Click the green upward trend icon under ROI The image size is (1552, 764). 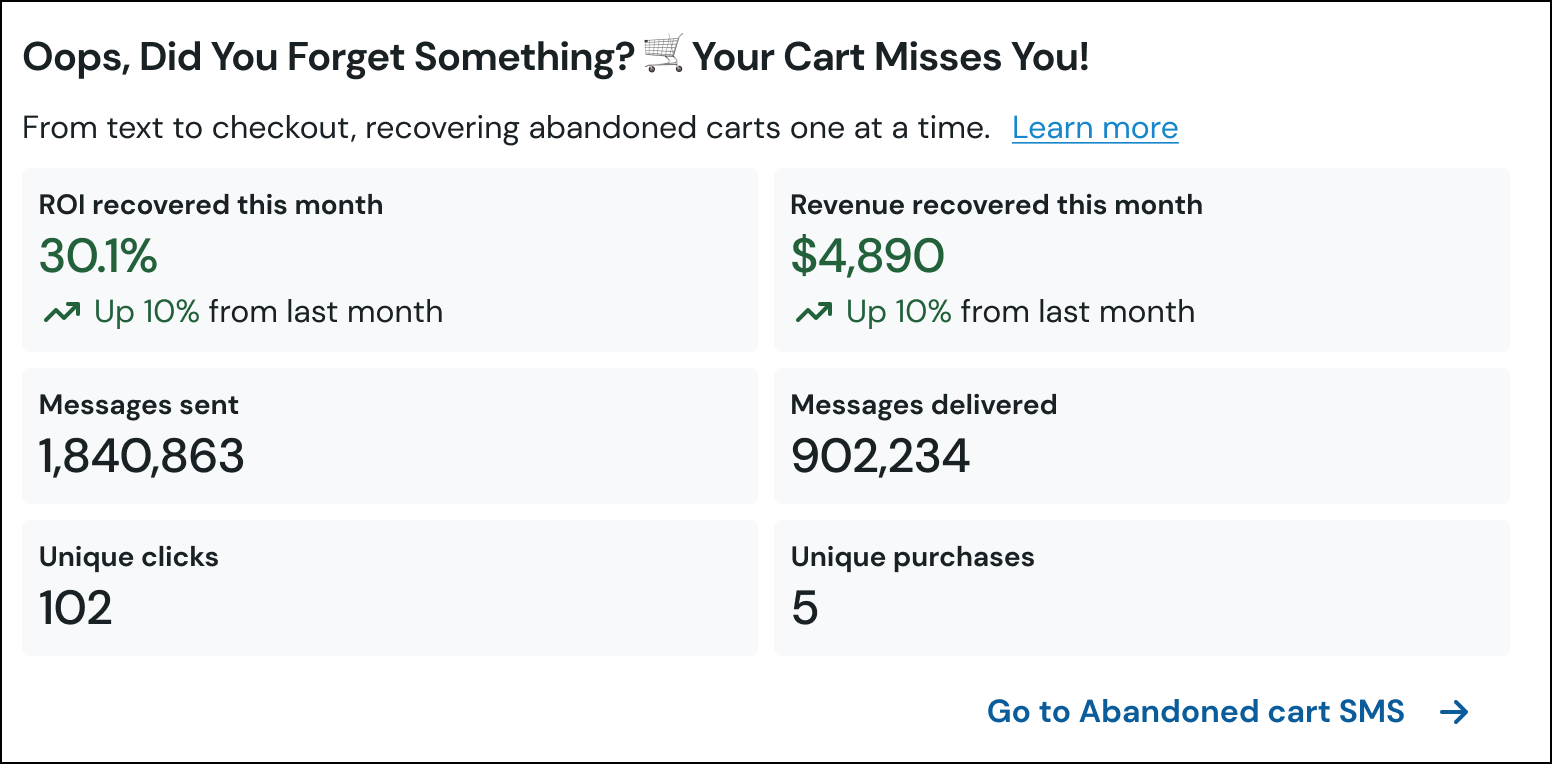tap(62, 311)
